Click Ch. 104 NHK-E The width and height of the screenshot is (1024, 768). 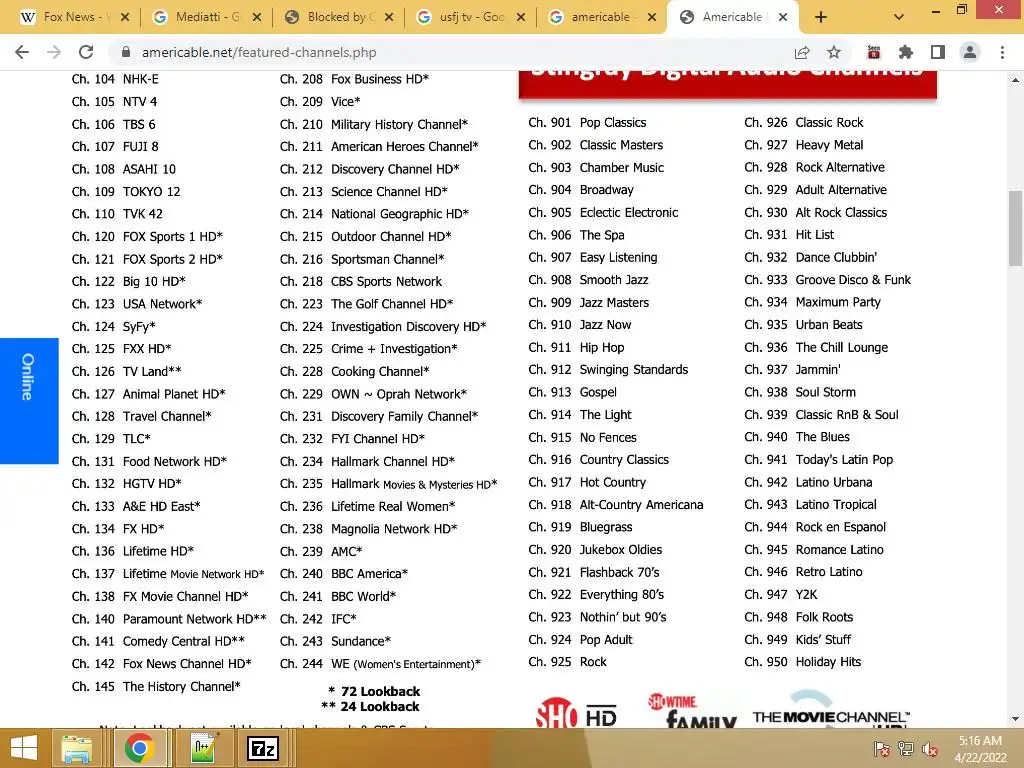click(115, 79)
